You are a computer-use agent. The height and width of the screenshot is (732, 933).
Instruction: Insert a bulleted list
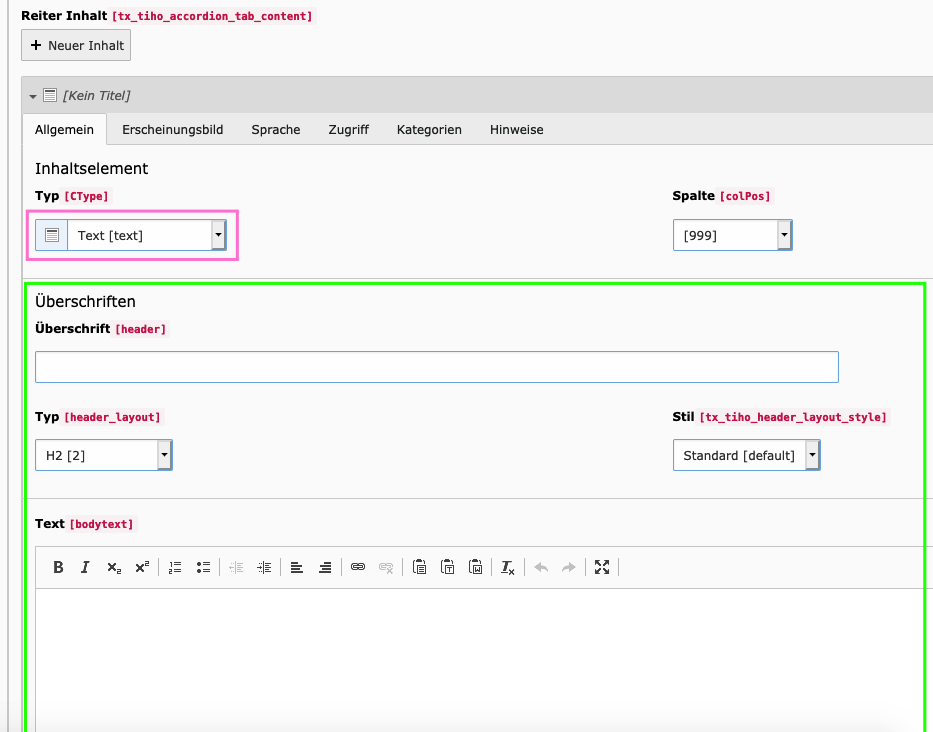(203, 567)
